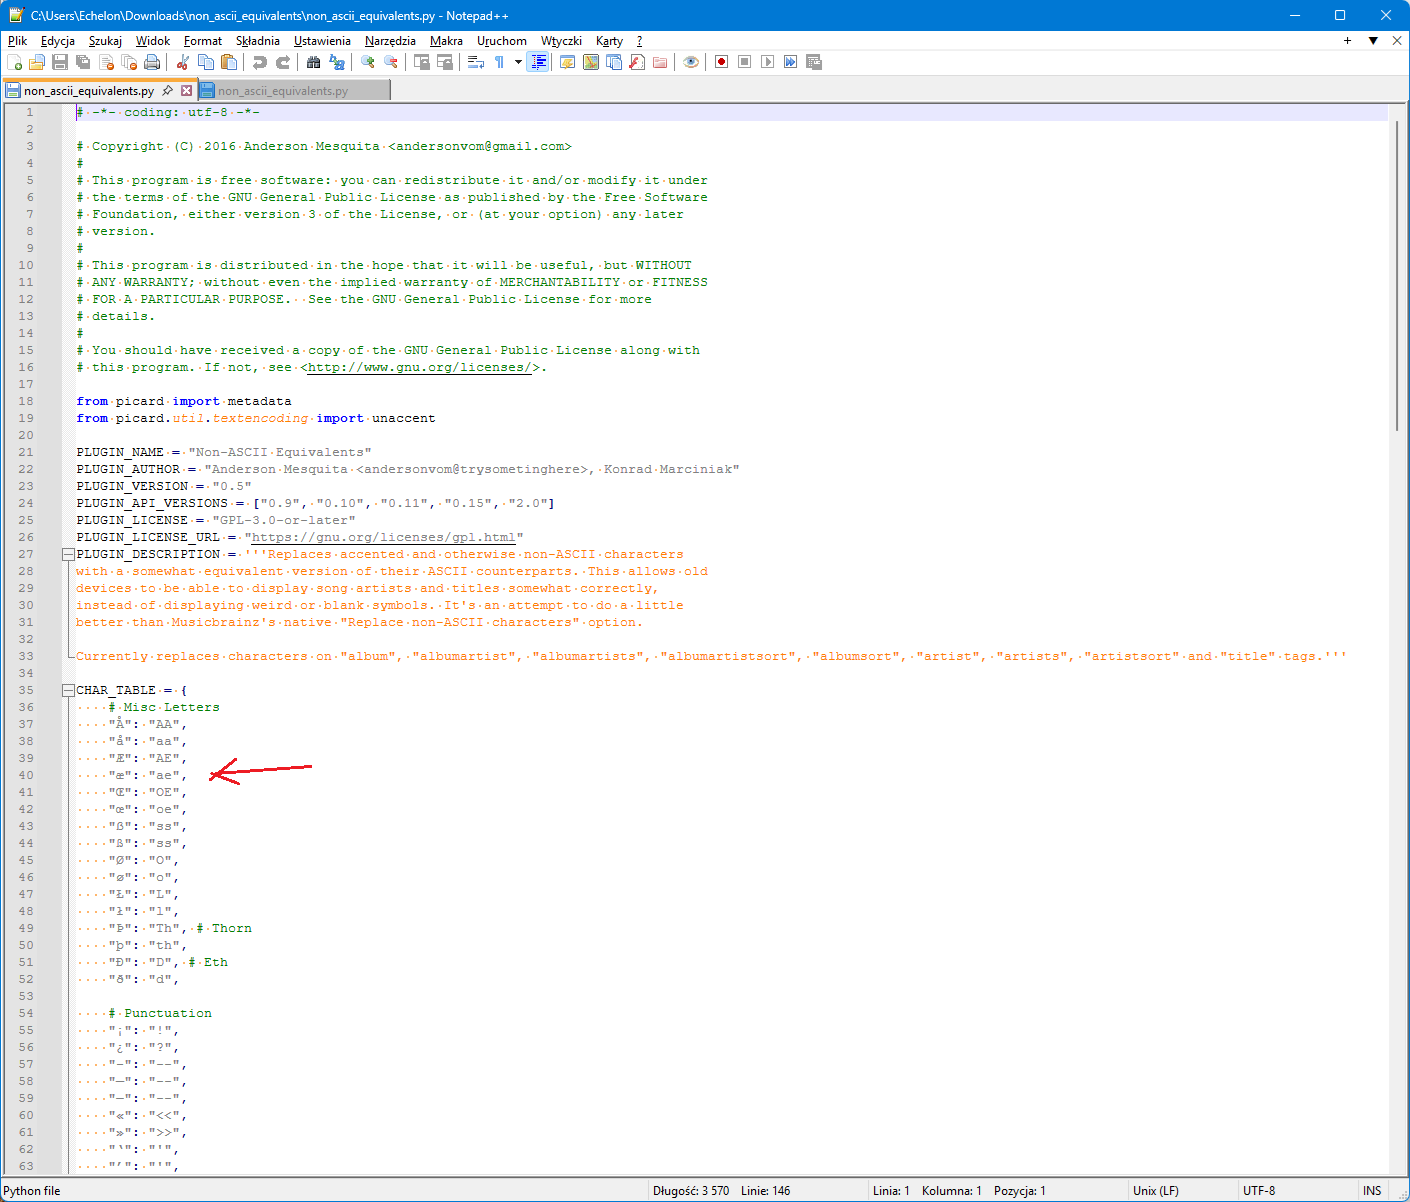Open Find with the binoculars icon
Viewport: 1410px width, 1202px height.
pos(313,62)
